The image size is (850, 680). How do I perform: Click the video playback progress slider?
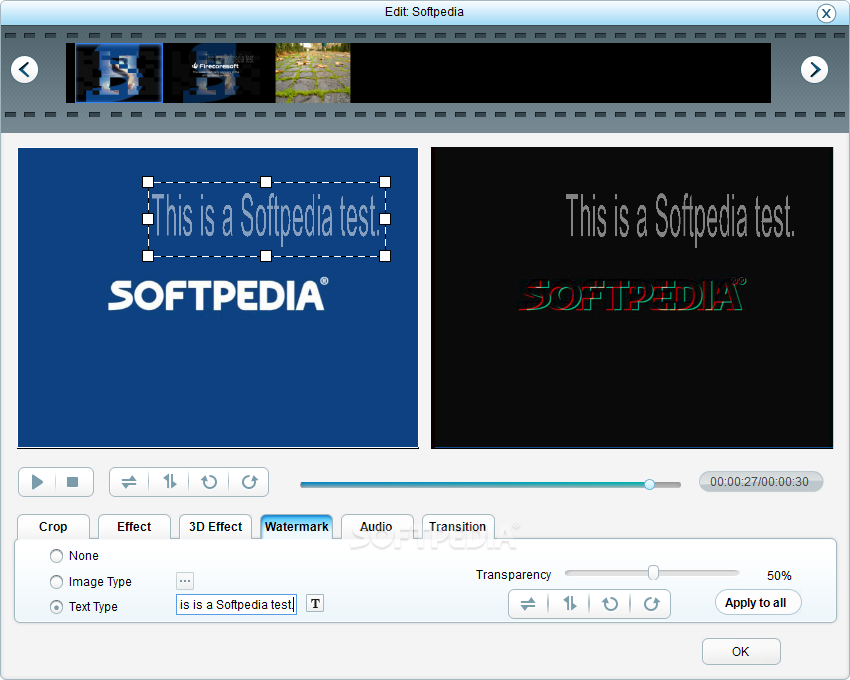tap(490, 484)
